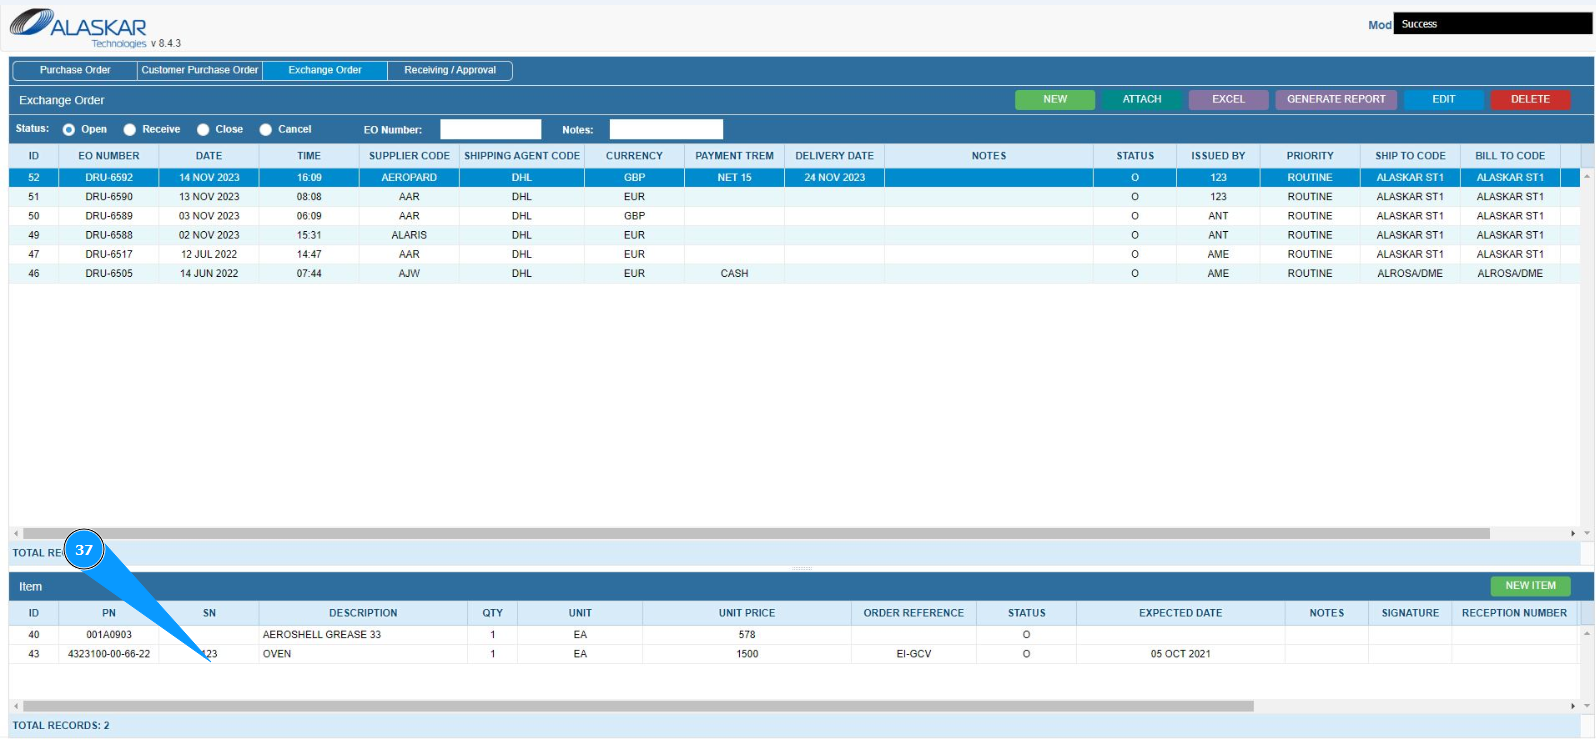Screen dimensions: 1596x741
Task: Click the NEW ITEM button
Action: pos(1530,586)
